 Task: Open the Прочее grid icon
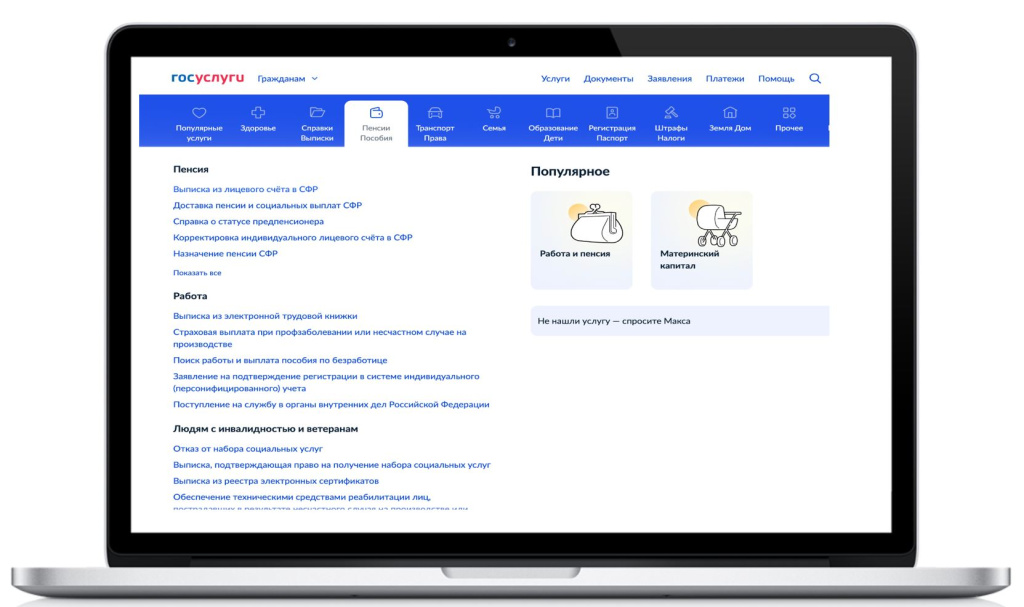pyautogui.click(x=789, y=113)
